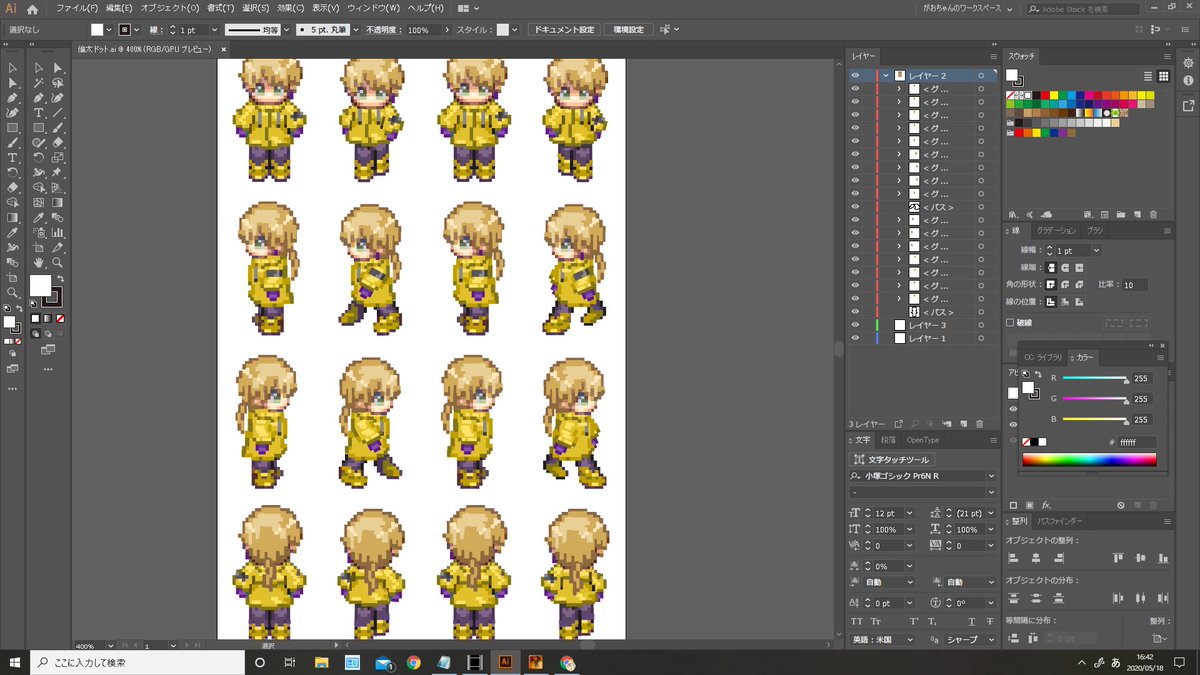Open the 均等 stroke profile dropdown
1200x675 pixels.
[x=284, y=30]
